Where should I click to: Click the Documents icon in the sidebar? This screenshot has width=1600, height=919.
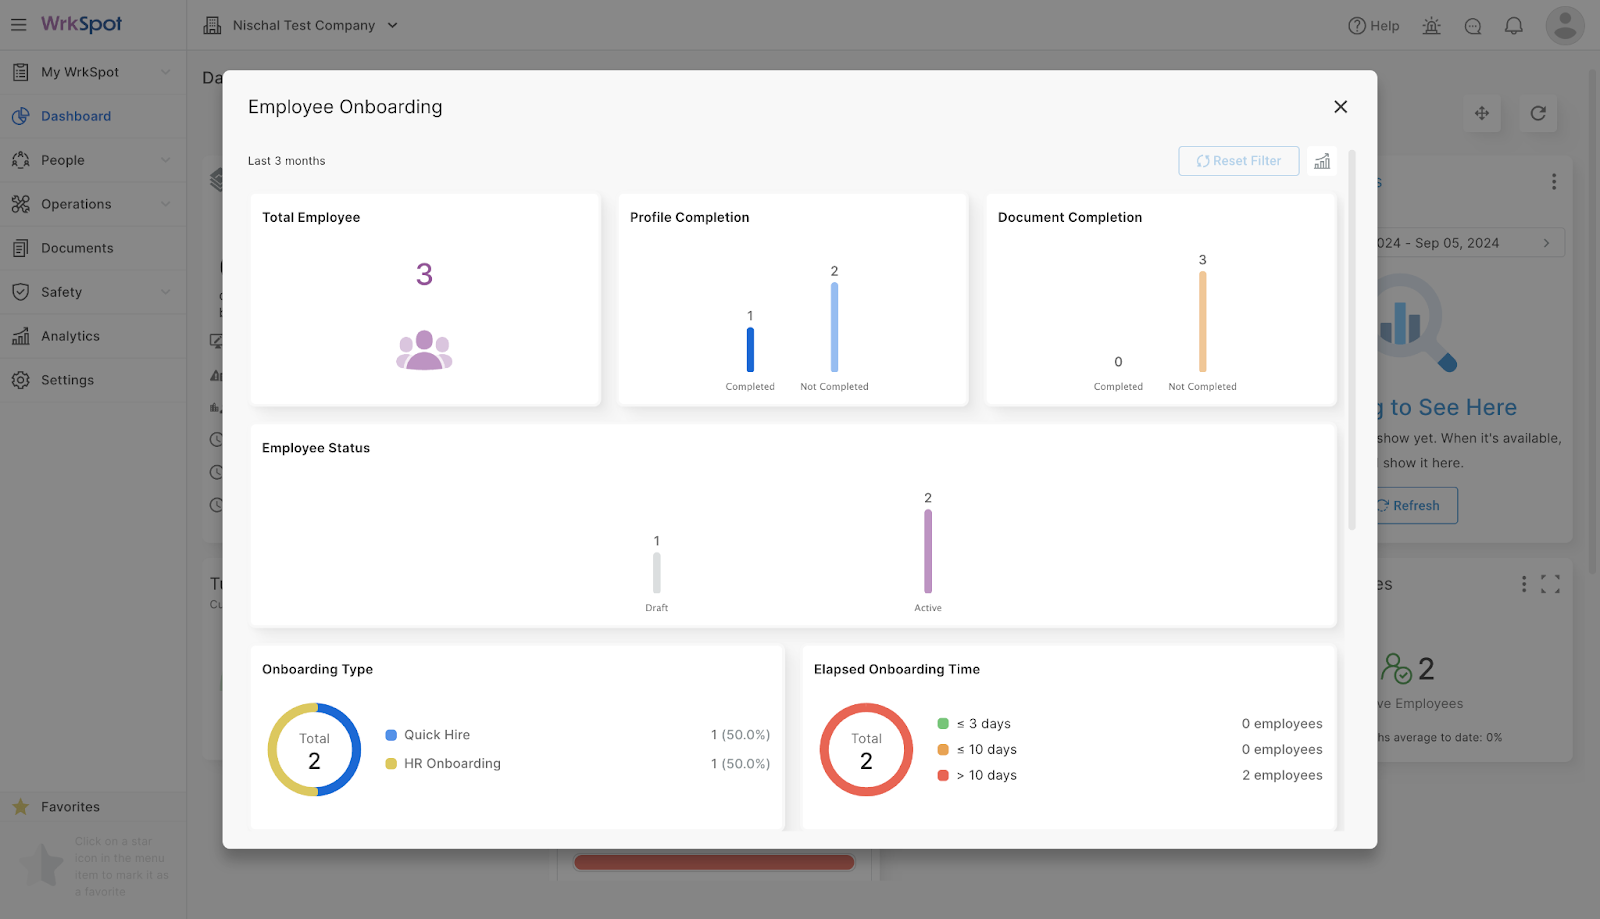click(x=21, y=247)
